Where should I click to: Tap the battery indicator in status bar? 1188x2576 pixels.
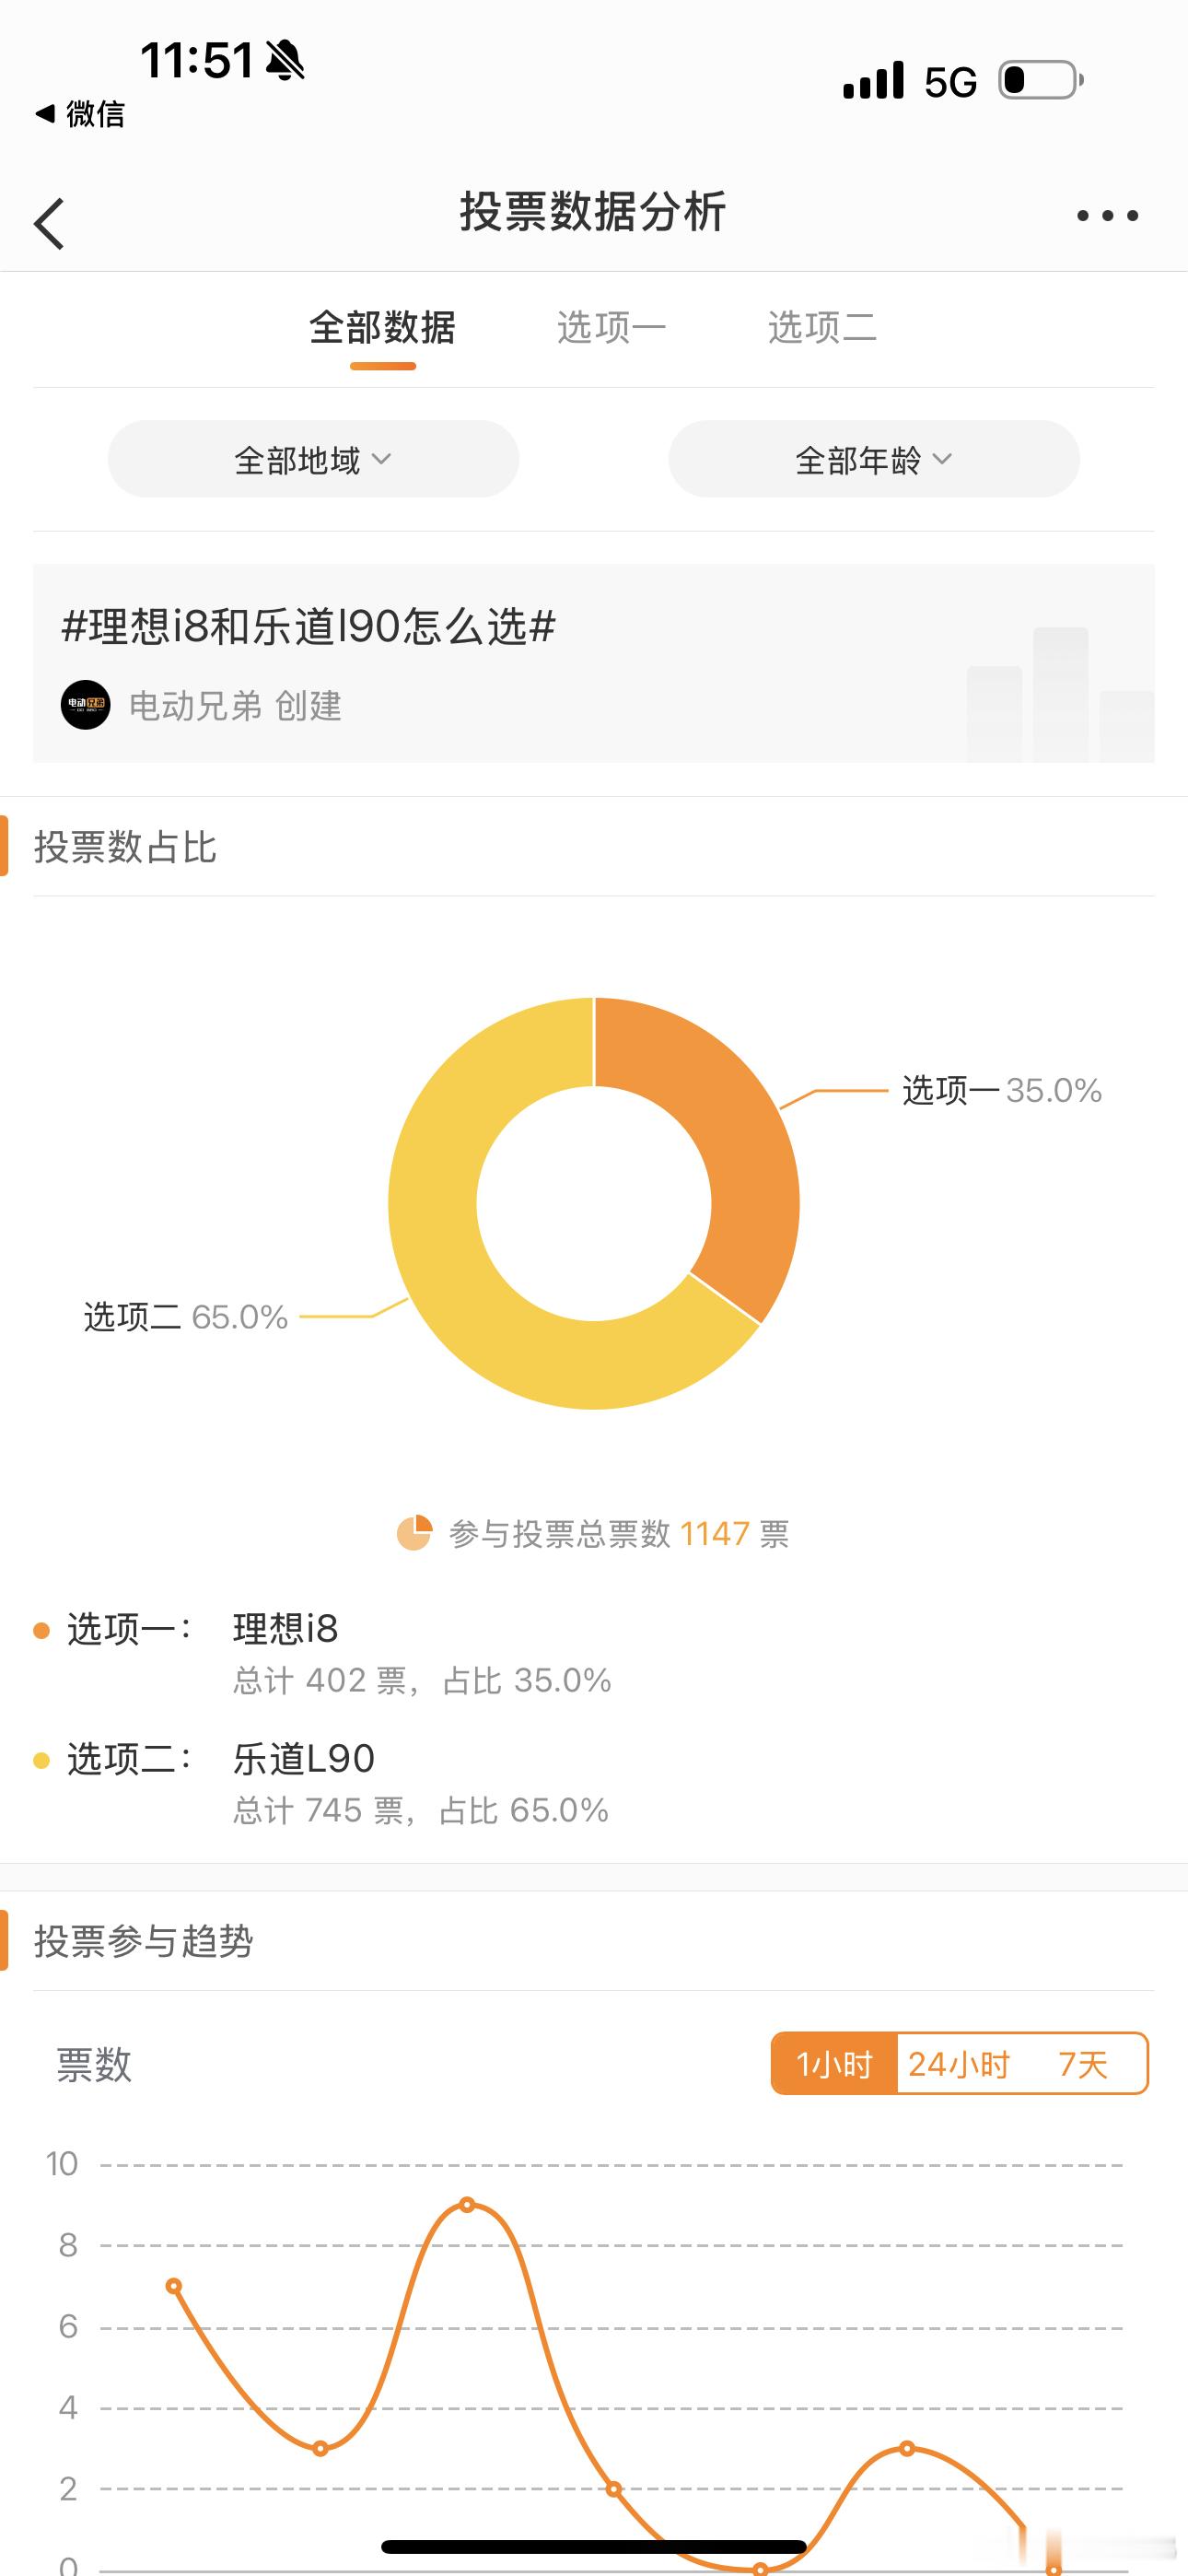(1041, 80)
